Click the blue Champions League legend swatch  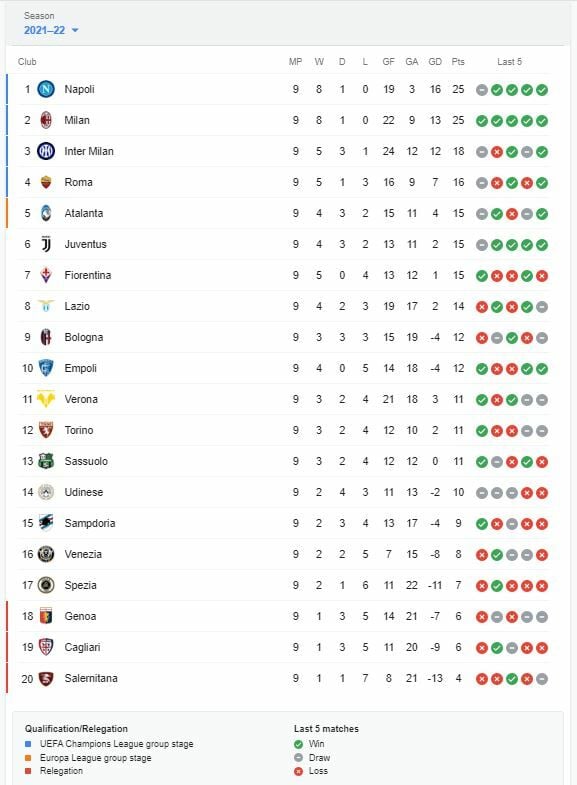(x=29, y=744)
